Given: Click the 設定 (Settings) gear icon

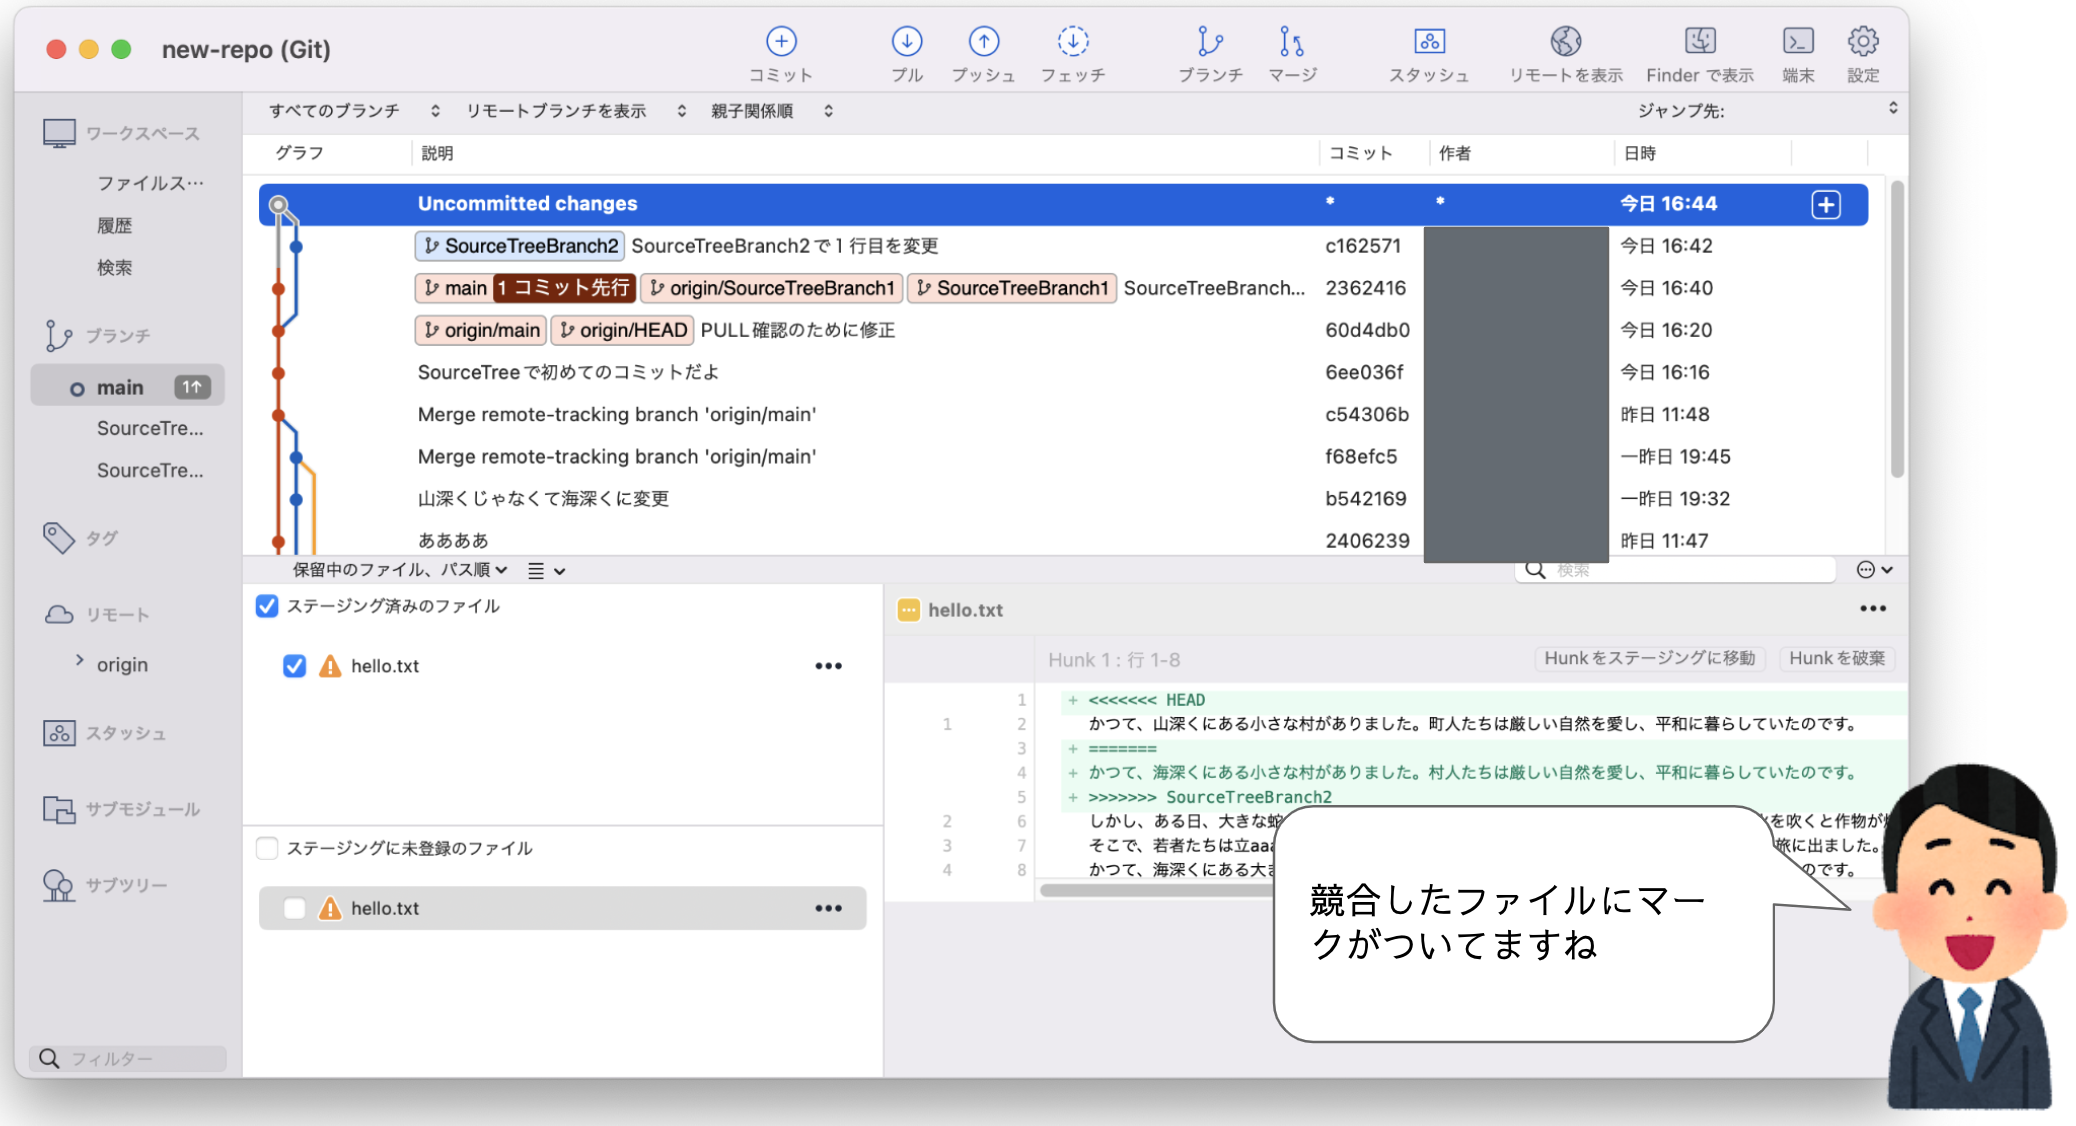Looking at the screenshot, I should pos(1861,42).
